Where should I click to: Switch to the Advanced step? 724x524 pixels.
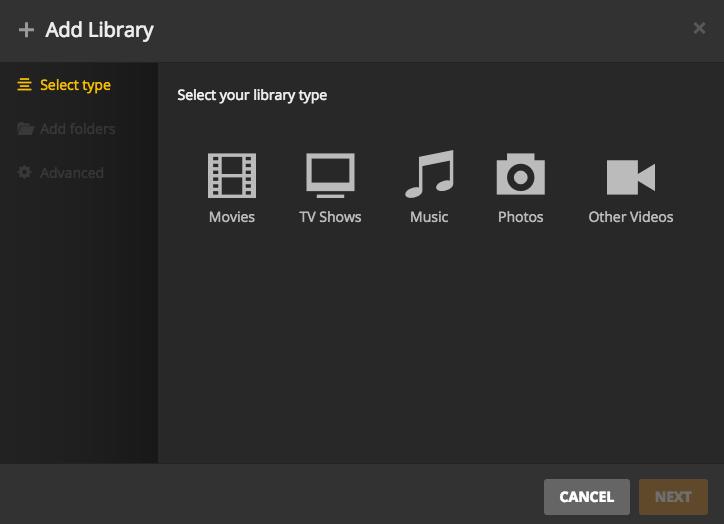[71, 173]
